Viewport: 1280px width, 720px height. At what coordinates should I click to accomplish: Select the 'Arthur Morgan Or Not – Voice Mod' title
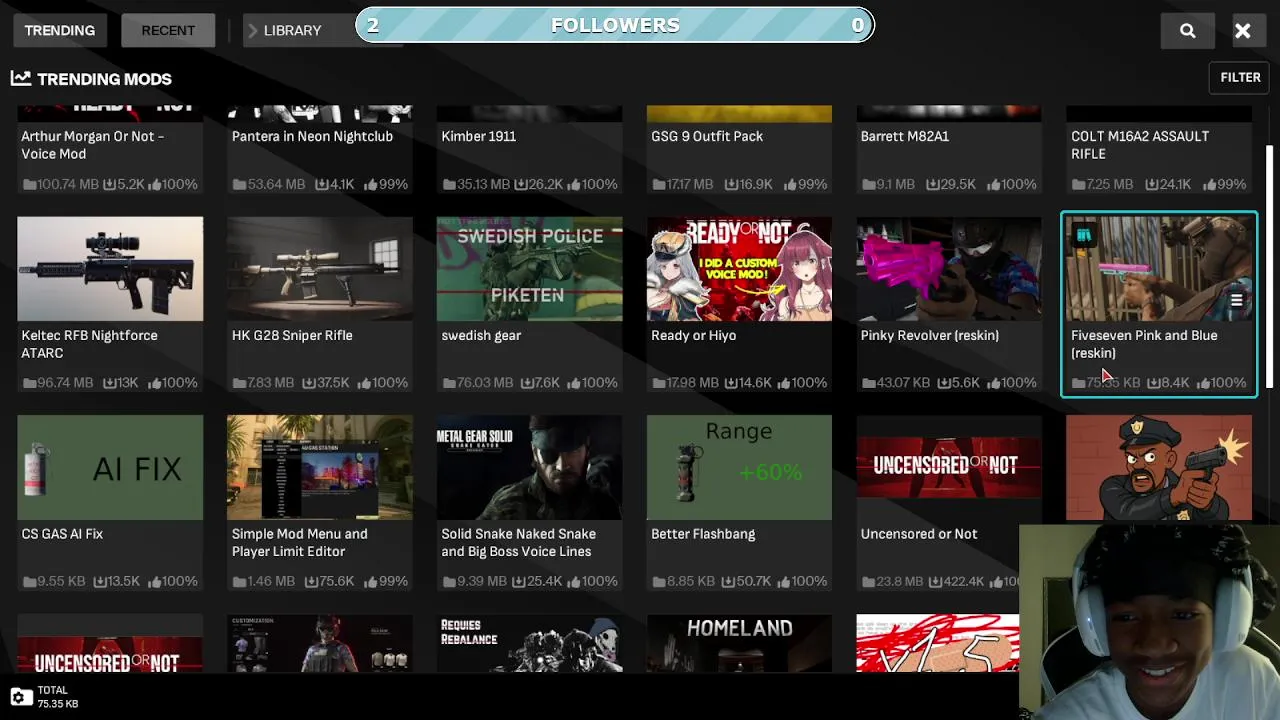(x=93, y=145)
